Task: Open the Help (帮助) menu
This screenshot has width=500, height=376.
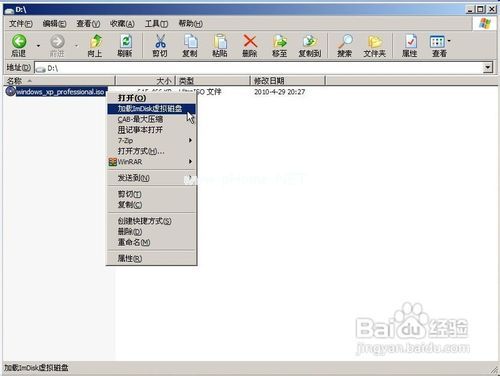Action: pos(190,24)
